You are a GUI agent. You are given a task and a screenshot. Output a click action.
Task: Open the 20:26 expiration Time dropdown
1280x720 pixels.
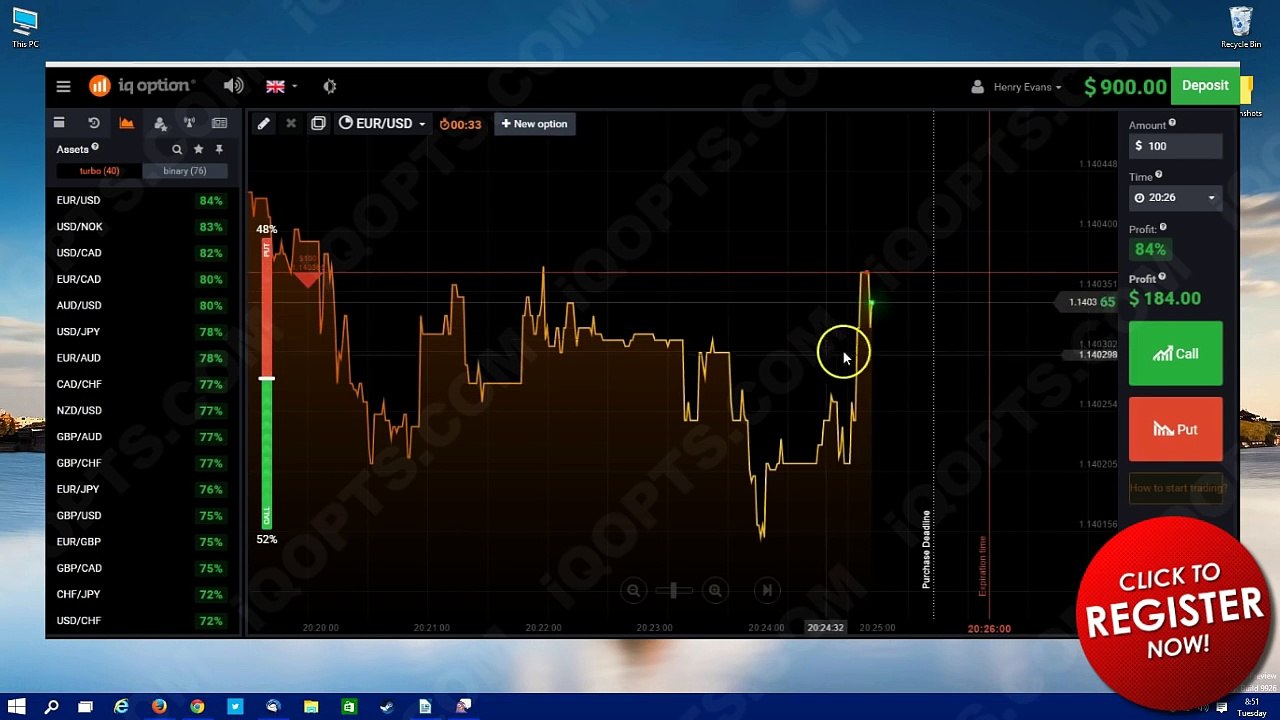1175,198
